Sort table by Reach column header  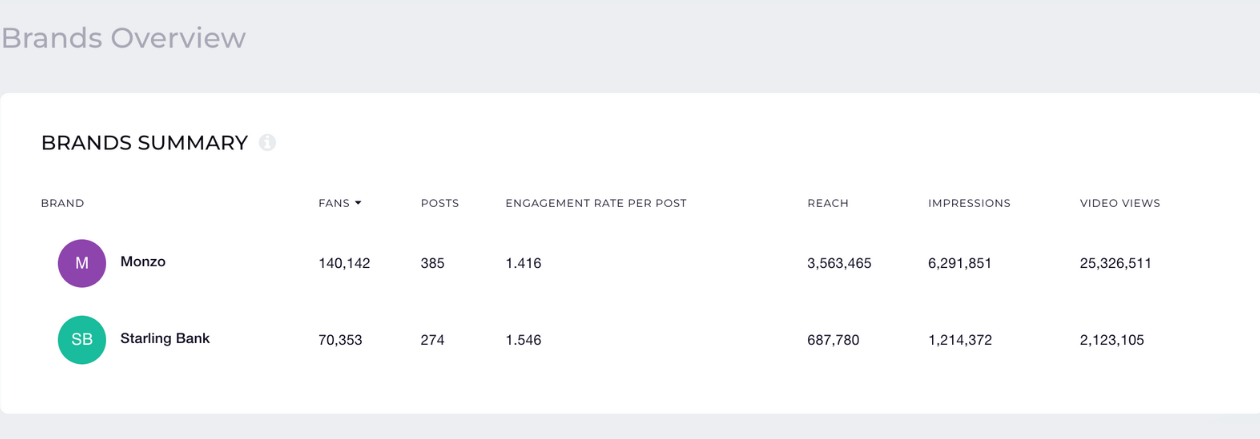pos(828,203)
